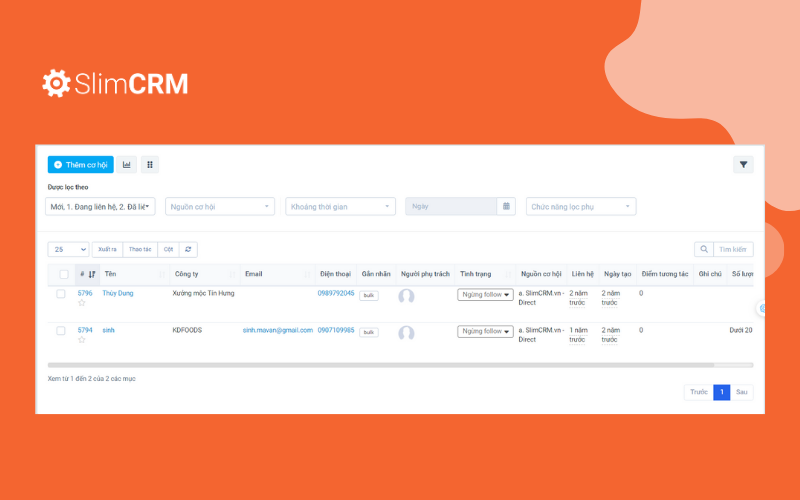The height and width of the screenshot is (500, 800).
Task: Expand the Chức năng lọc phụ dropdown
Action: (581, 207)
